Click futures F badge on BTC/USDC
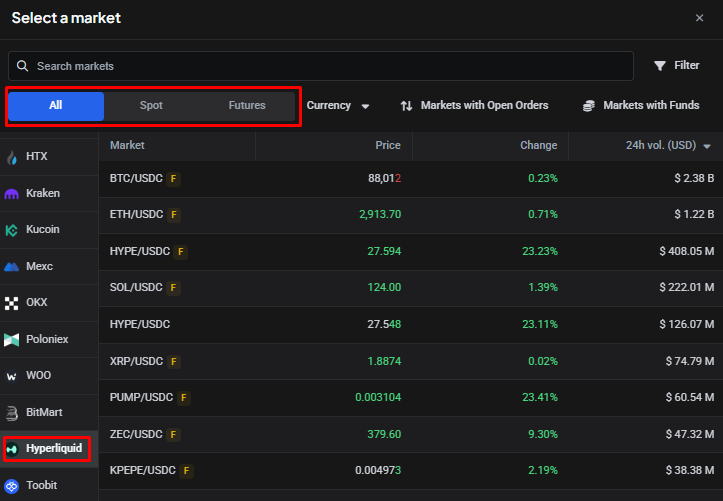Image resolution: width=723 pixels, height=501 pixels. tap(173, 179)
